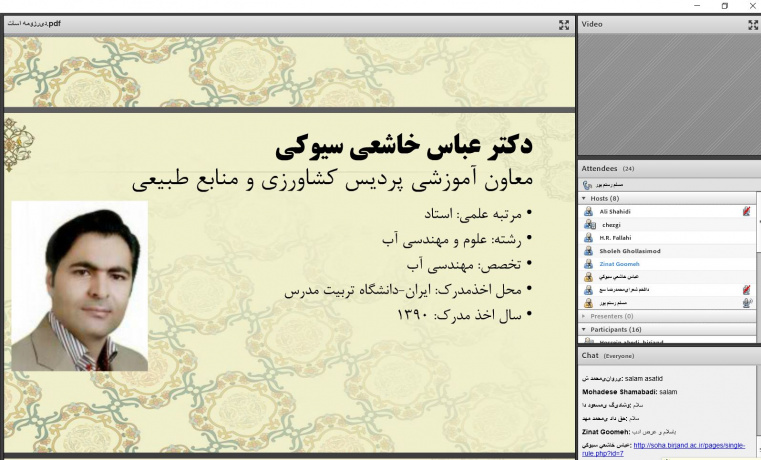This screenshot has height=460, width=761.
Task: Click the presenter photo on the slide
Action: (80, 286)
